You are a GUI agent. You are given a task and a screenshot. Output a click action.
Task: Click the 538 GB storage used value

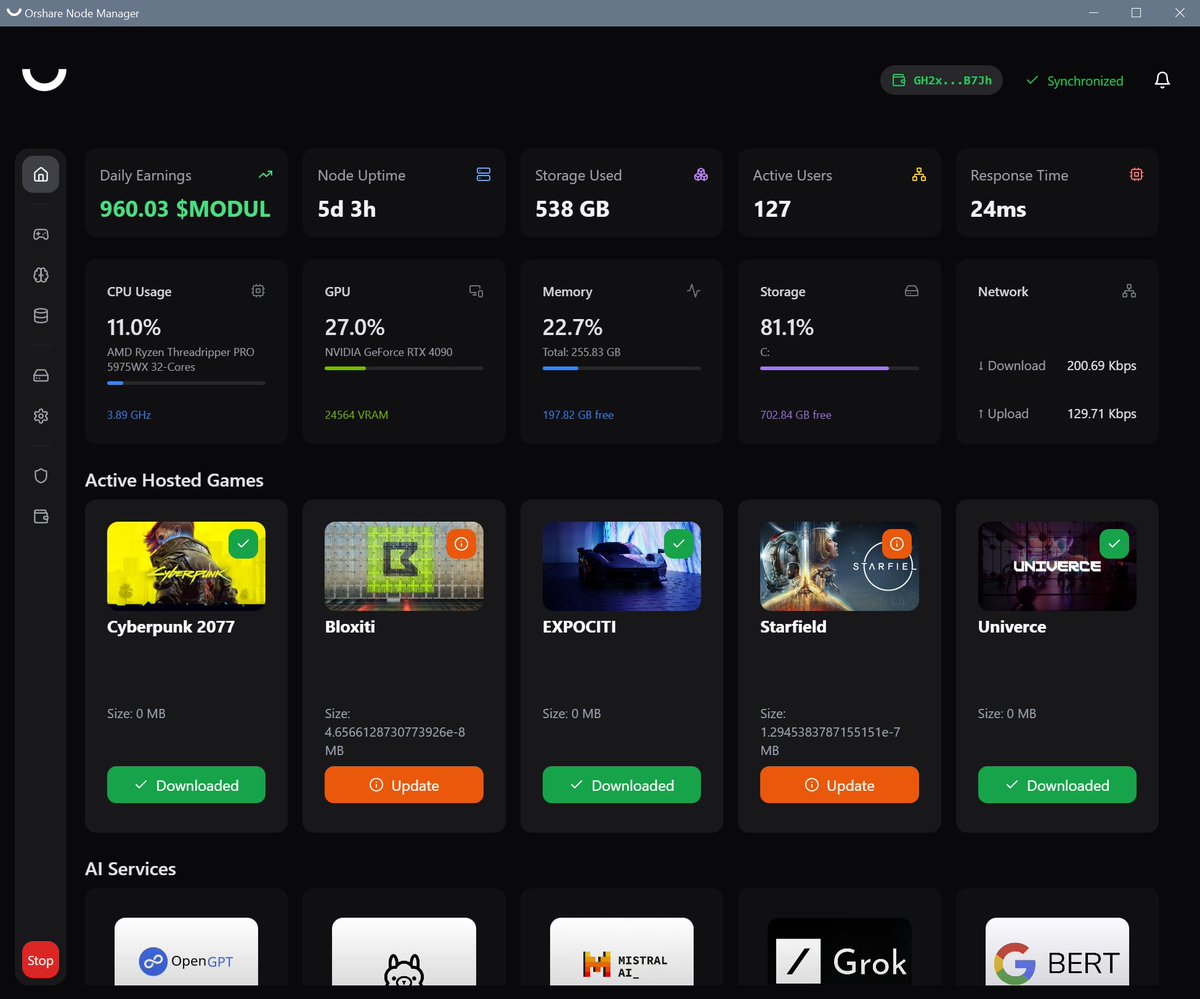pos(572,209)
